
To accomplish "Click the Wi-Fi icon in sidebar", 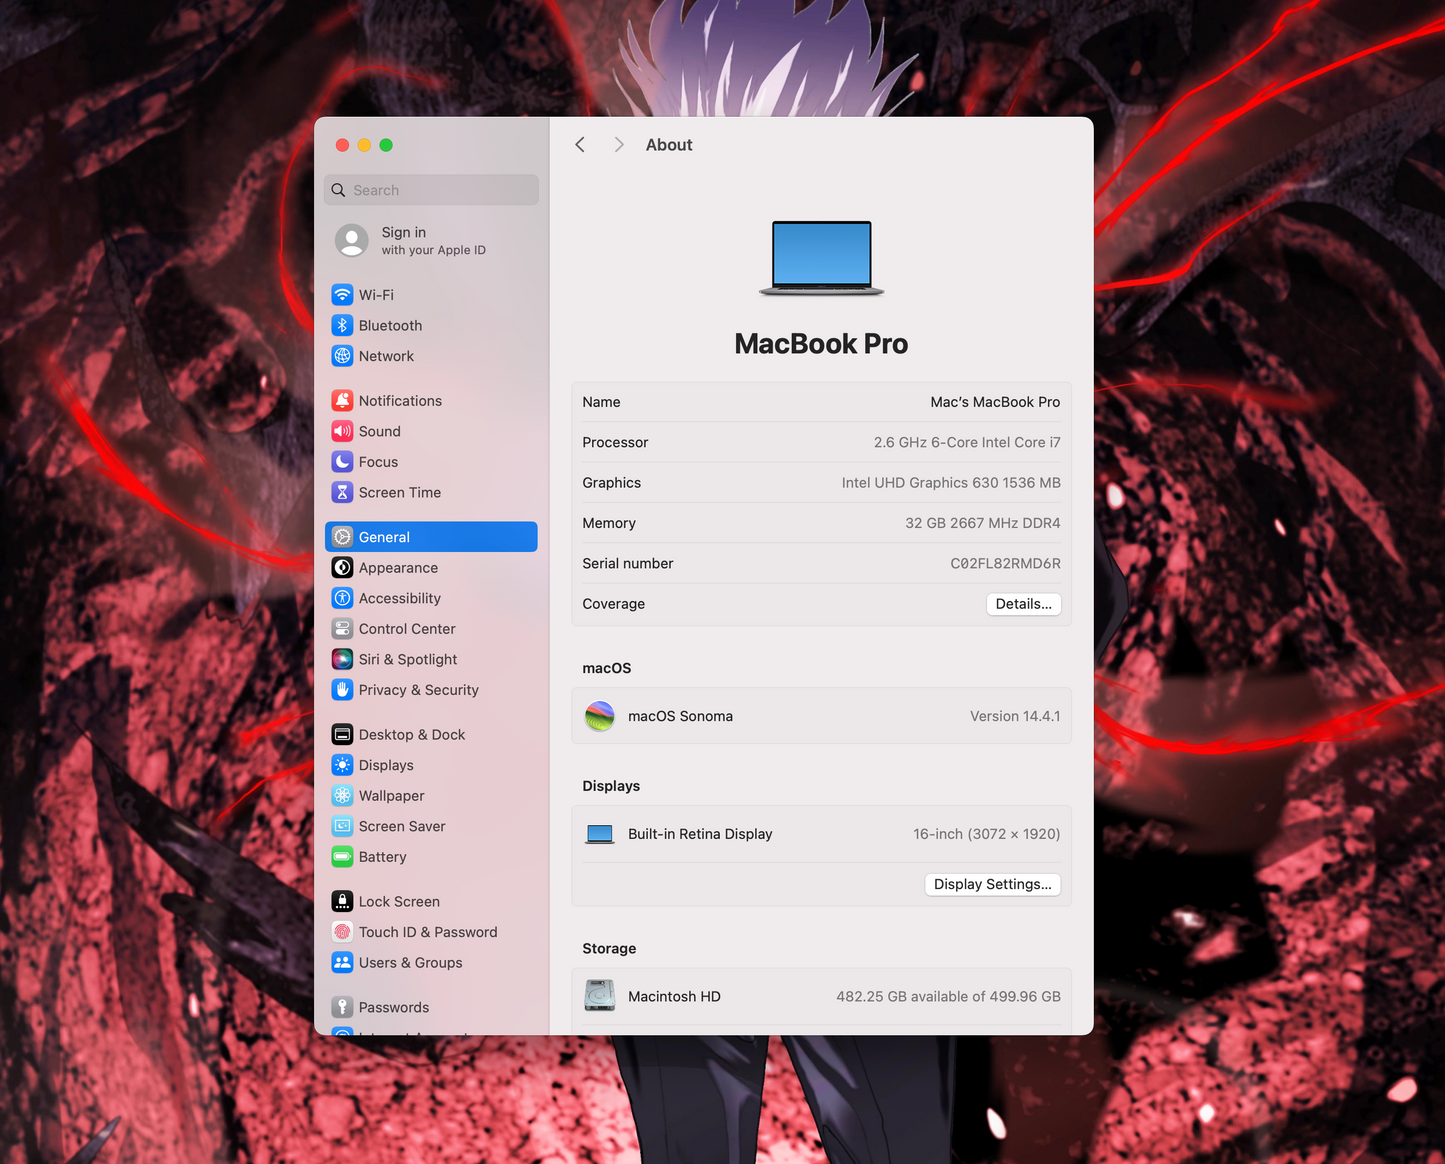I will (x=342, y=295).
